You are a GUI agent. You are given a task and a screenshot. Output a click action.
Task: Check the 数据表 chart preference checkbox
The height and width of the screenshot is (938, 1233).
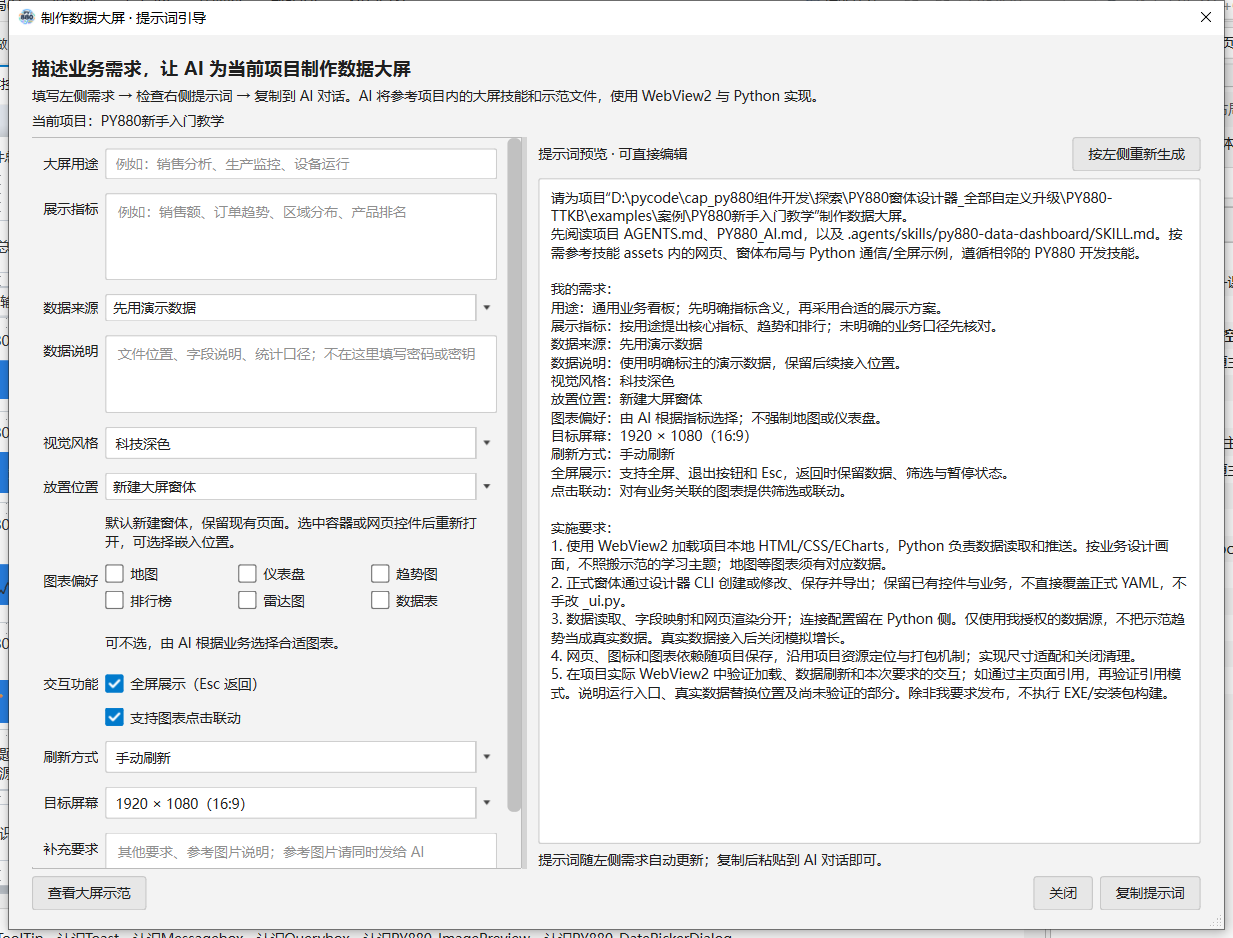[380, 600]
